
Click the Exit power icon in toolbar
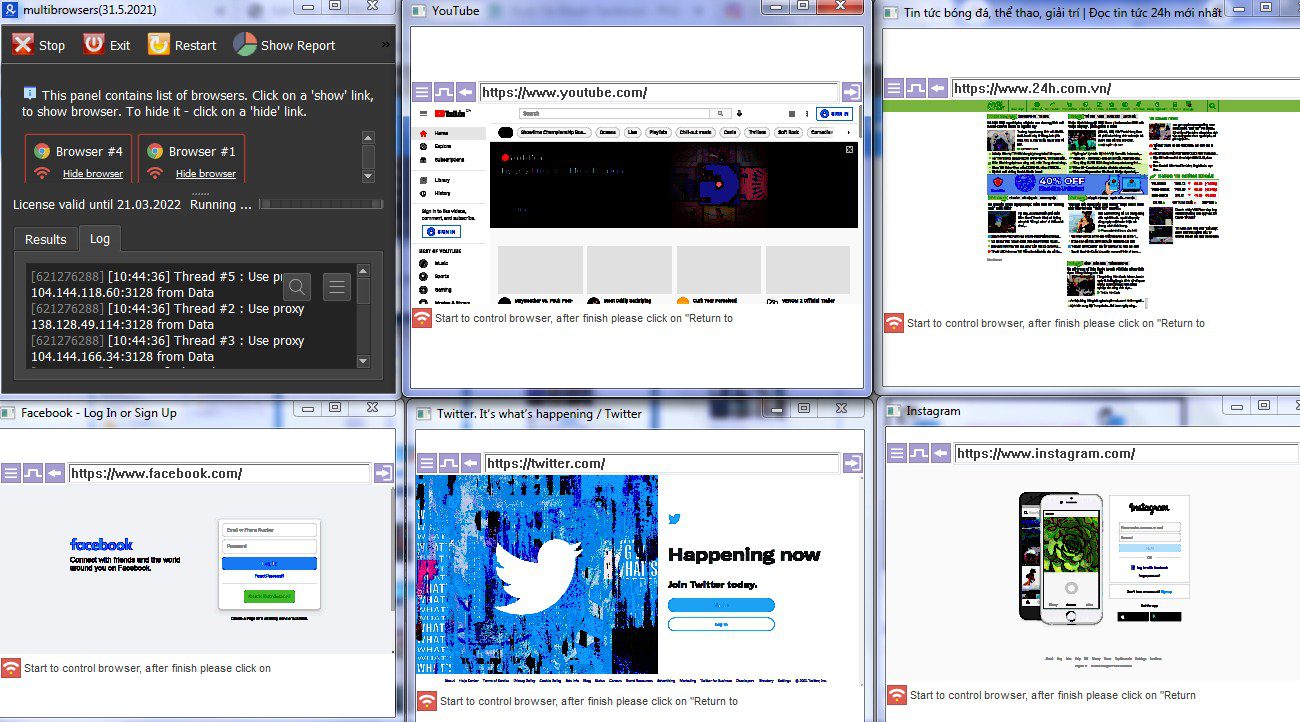(x=93, y=45)
